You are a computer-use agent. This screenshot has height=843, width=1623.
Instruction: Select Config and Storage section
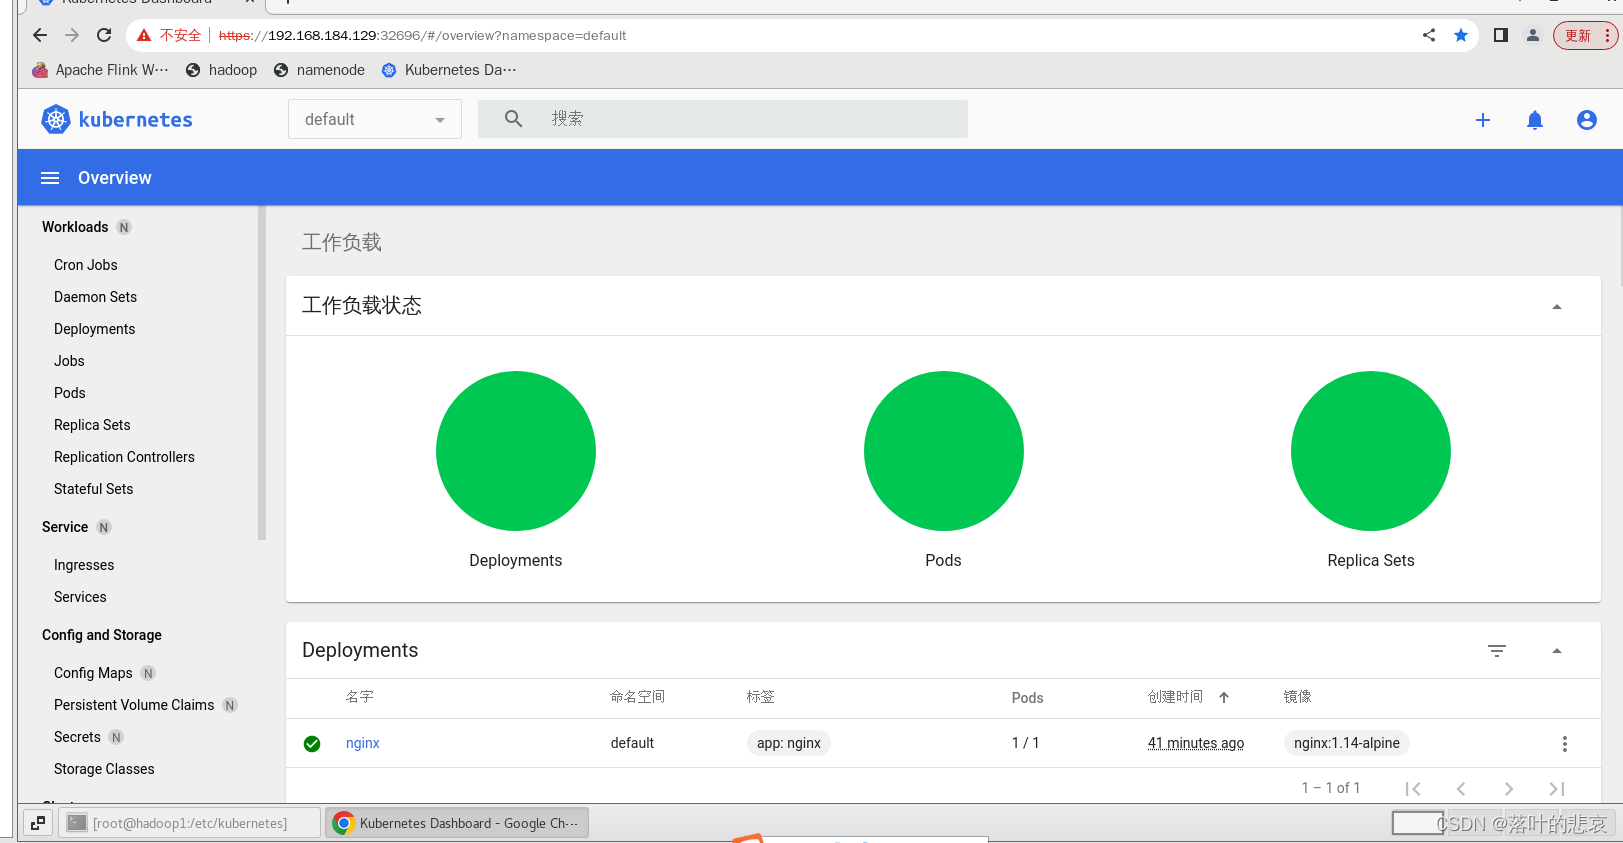click(102, 635)
